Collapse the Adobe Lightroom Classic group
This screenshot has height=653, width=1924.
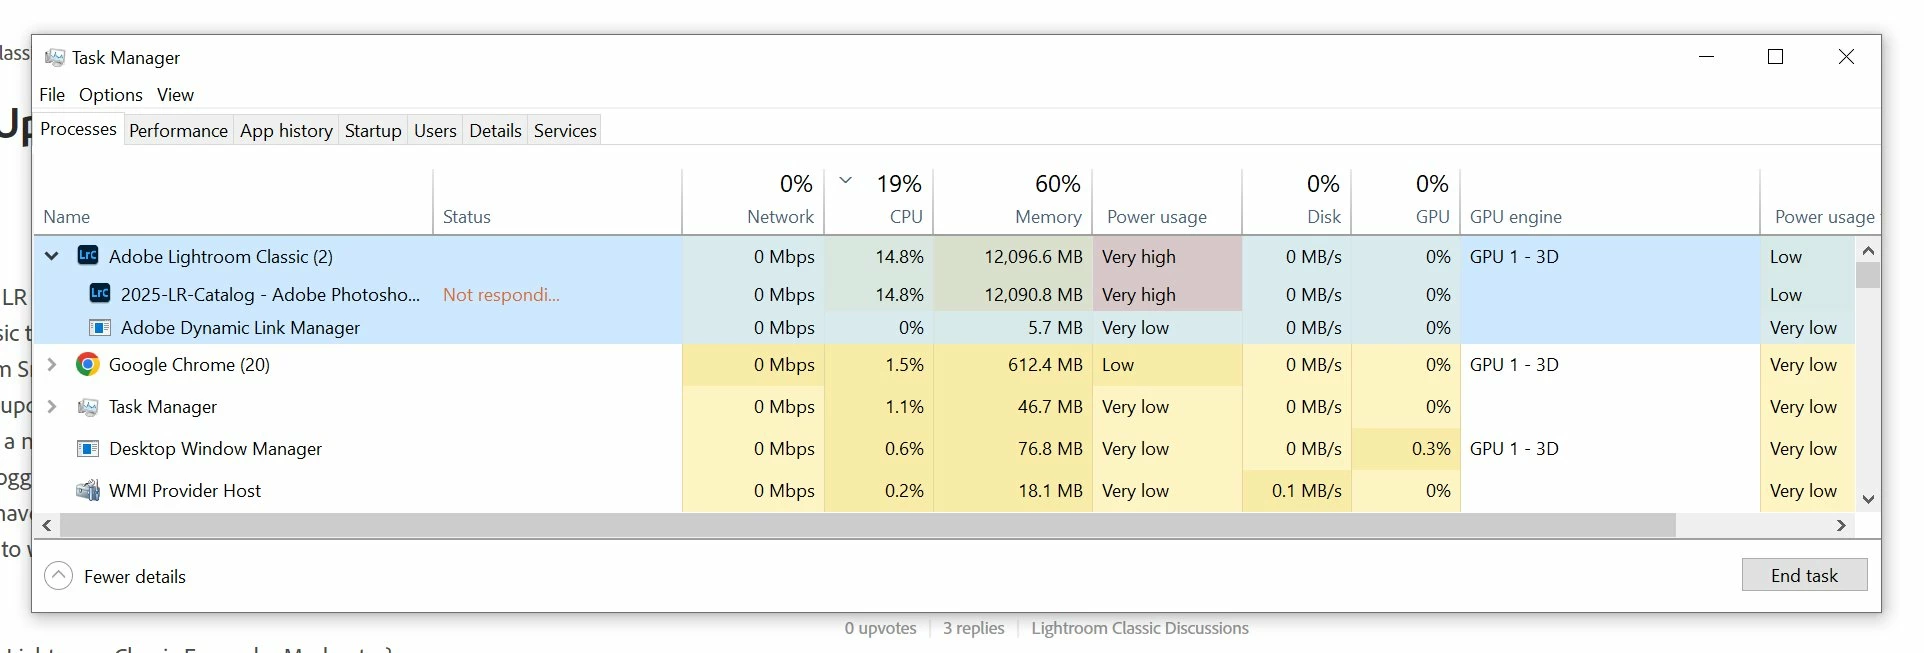(x=51, y=256)
